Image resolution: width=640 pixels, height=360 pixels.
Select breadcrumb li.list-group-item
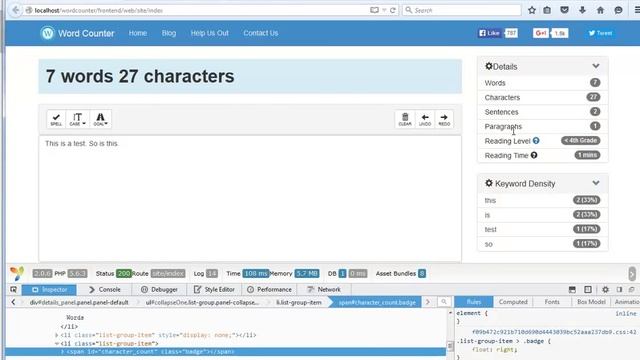point(299,302)
